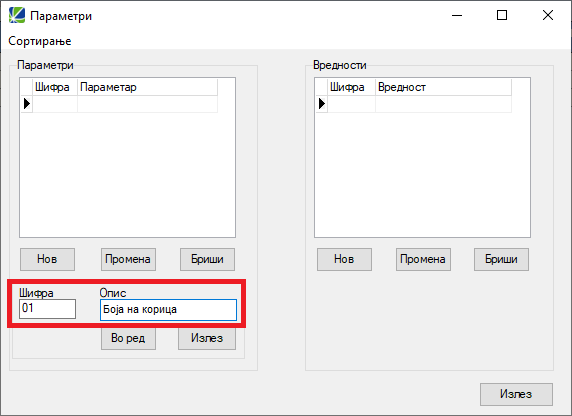Viewport: 572px width, 416px height.
Task: Click the application icon in title bar
Action: (x=17, y=15)
